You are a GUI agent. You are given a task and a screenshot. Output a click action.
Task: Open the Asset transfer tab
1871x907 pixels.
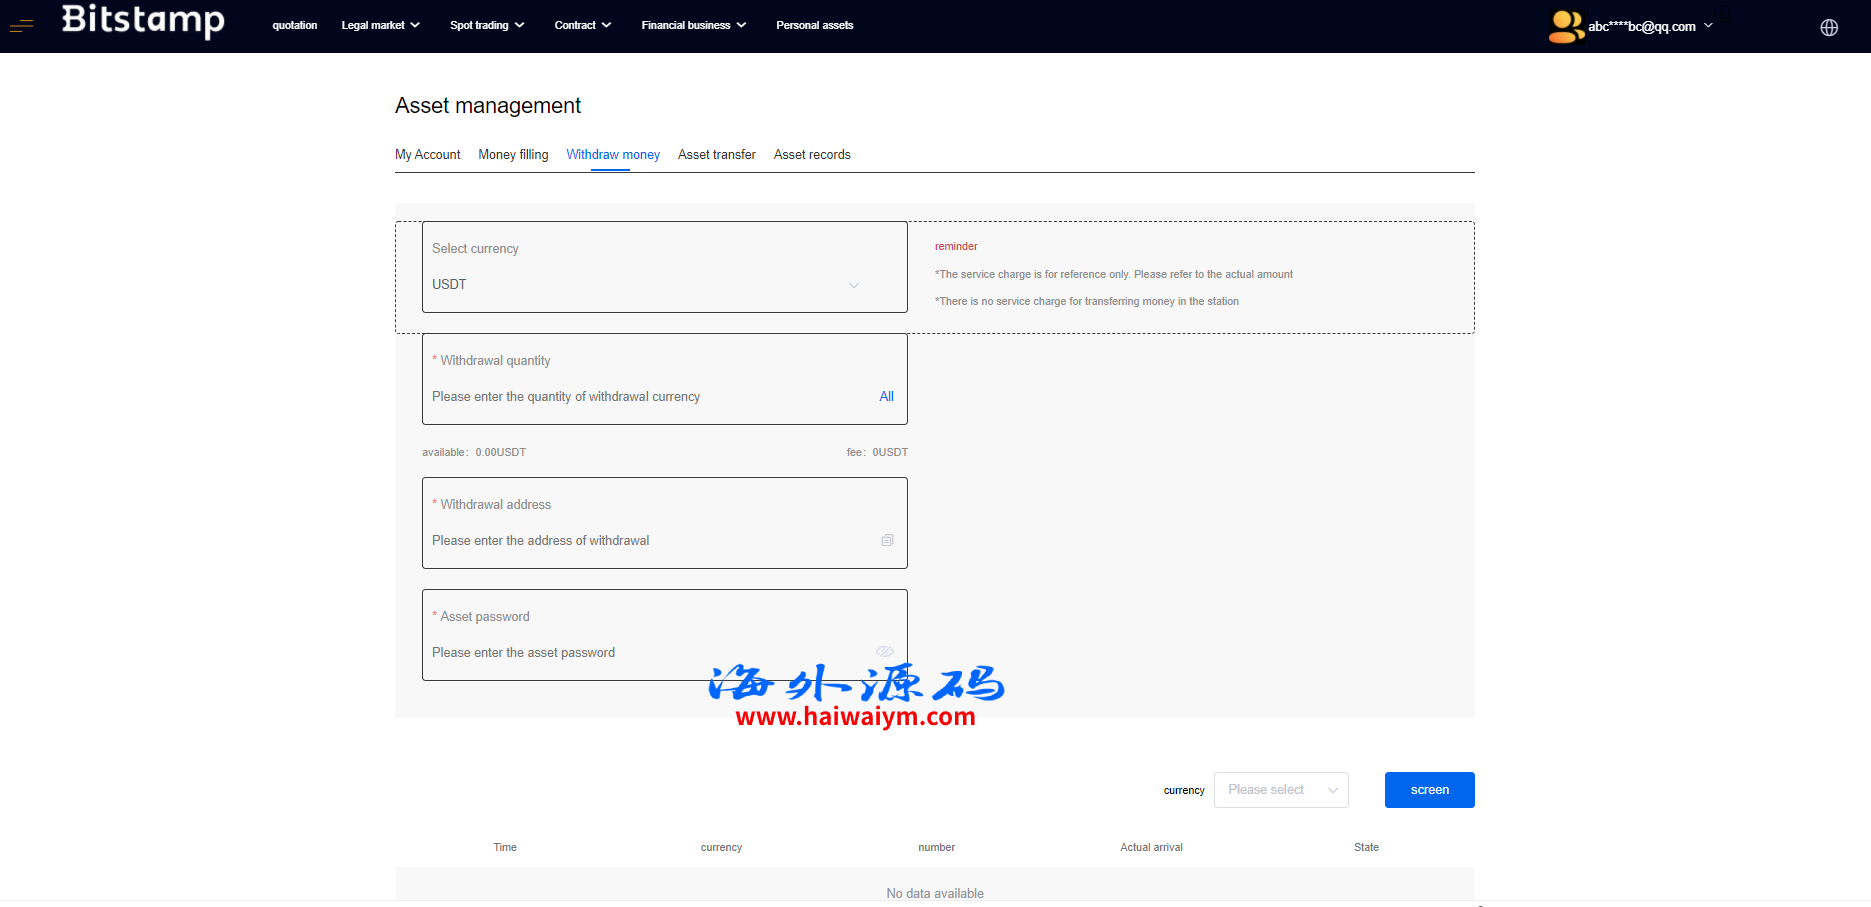716,154
